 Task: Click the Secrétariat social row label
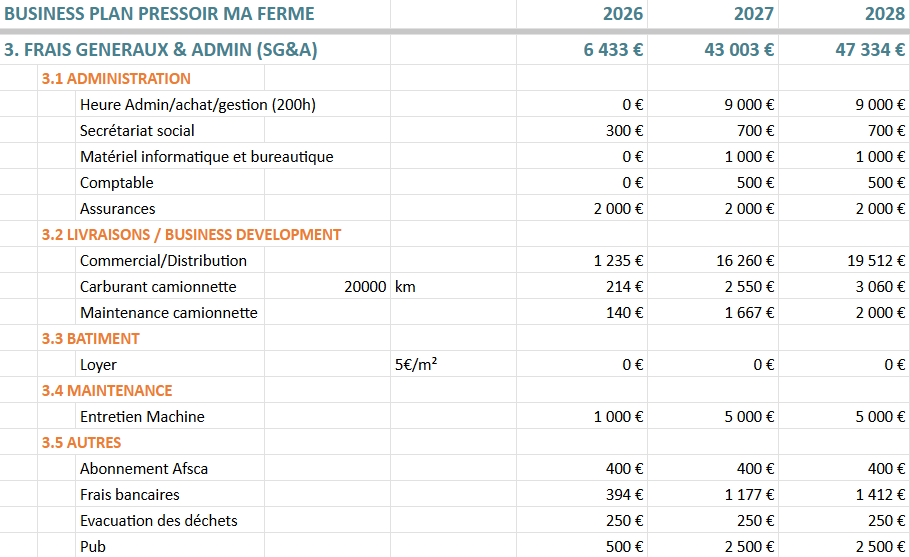pyautogui.click(x=137, y=131)
